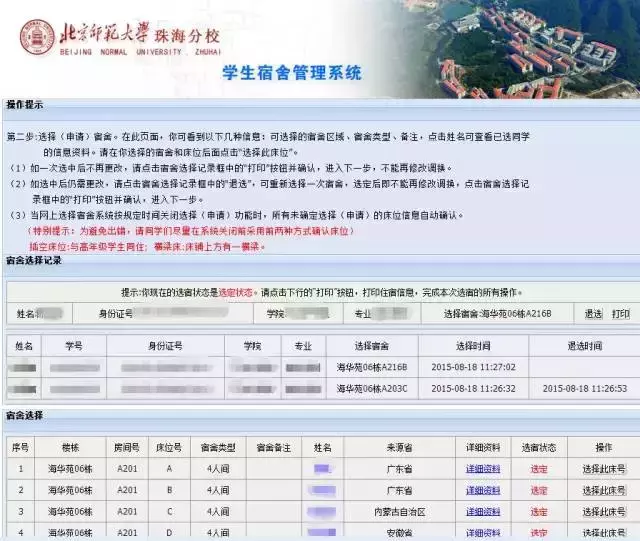Open 详细资料 link for row 4

483,532
